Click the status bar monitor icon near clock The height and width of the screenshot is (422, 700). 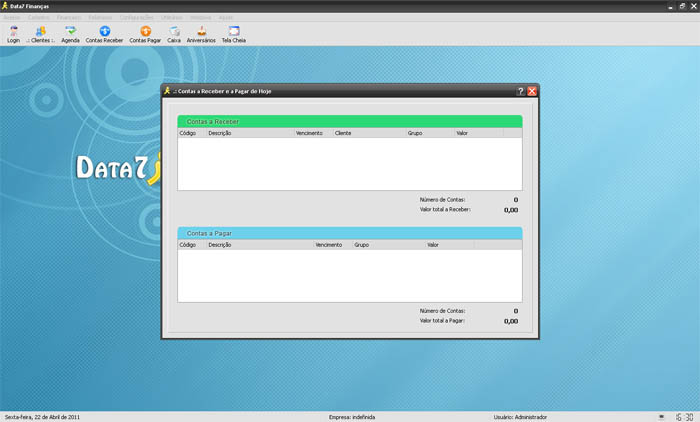[x=662, y=417]
